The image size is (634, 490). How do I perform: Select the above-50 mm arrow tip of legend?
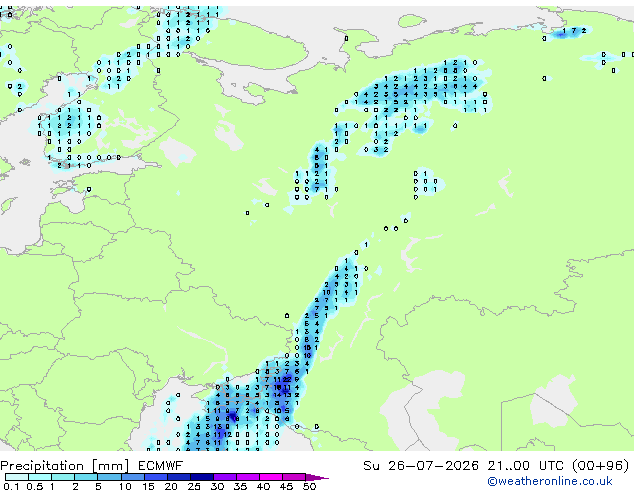click(x=317, y=477)
